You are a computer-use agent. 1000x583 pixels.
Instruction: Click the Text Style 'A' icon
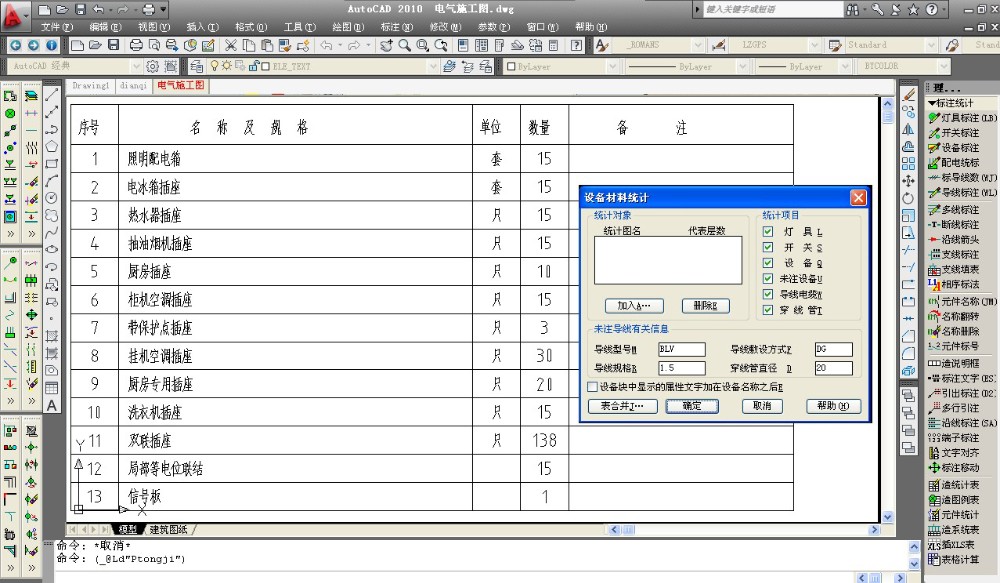tap(601, 45)
